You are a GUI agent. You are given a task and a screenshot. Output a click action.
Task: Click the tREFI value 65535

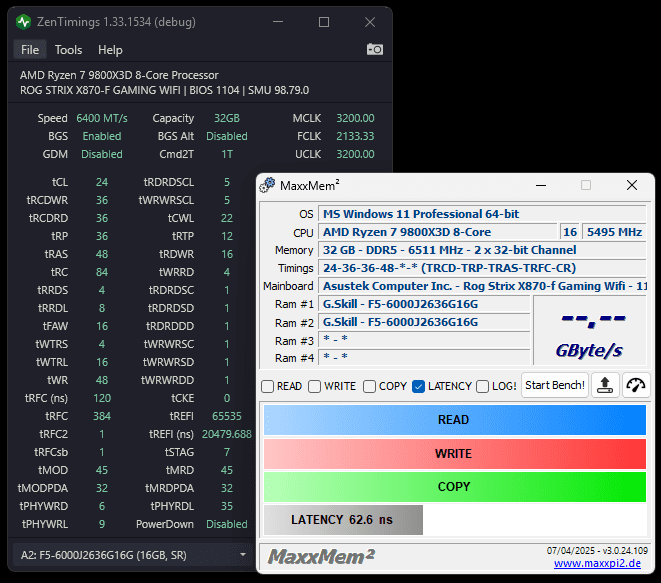pos(227,416)
